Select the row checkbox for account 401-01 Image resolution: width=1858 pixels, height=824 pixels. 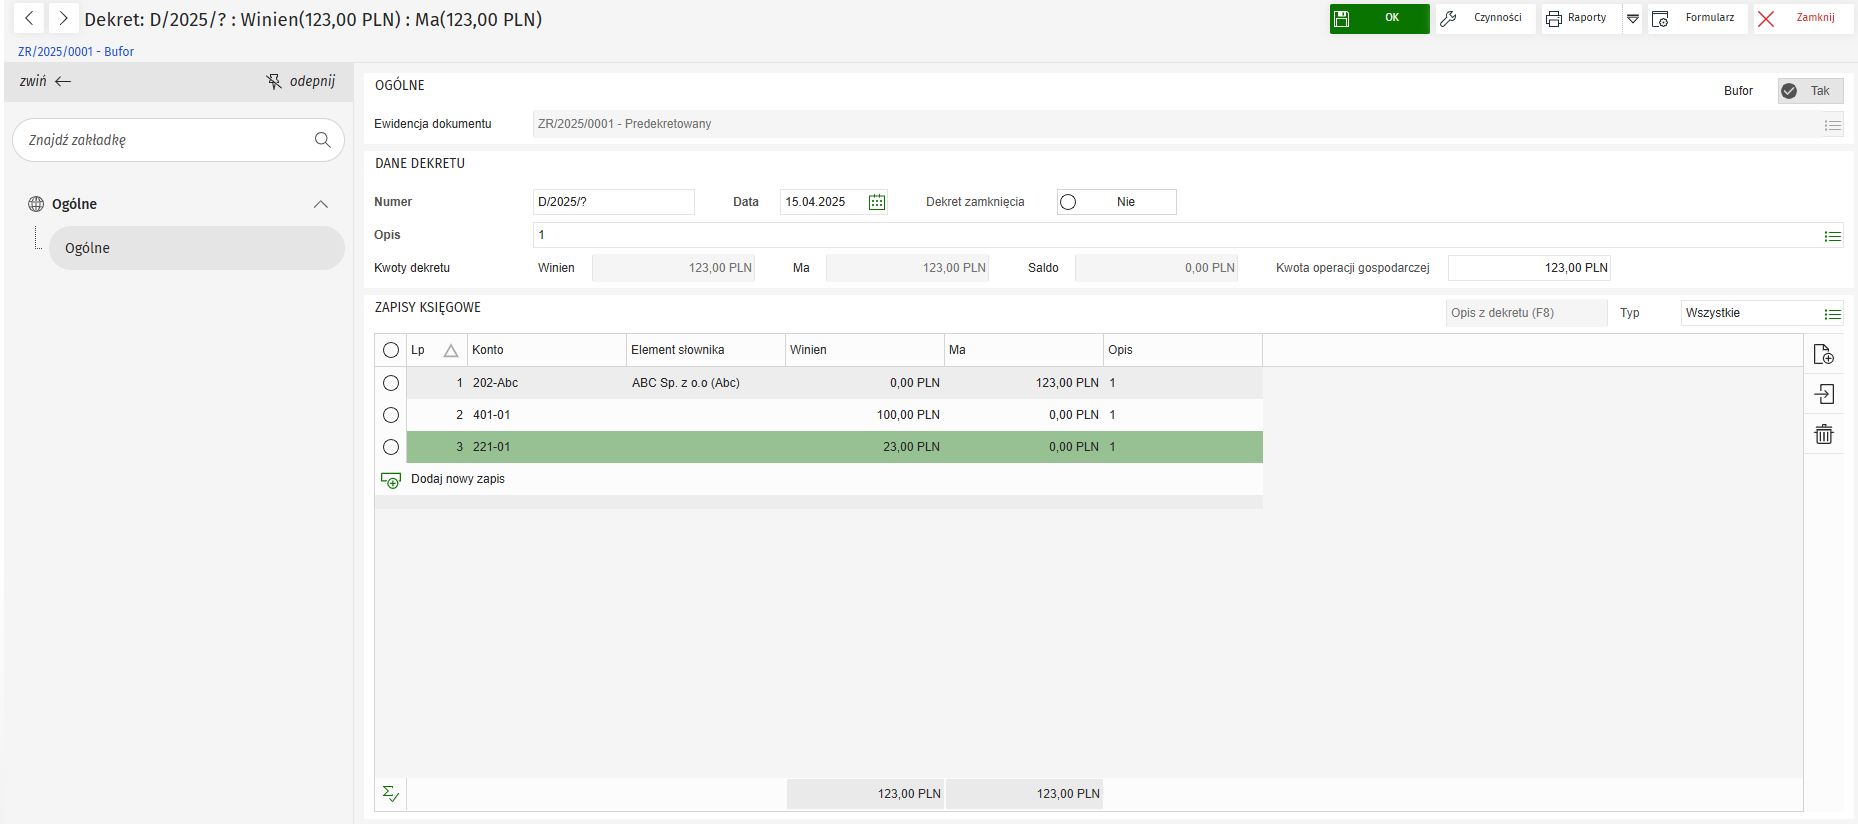[x=391, y=415]
